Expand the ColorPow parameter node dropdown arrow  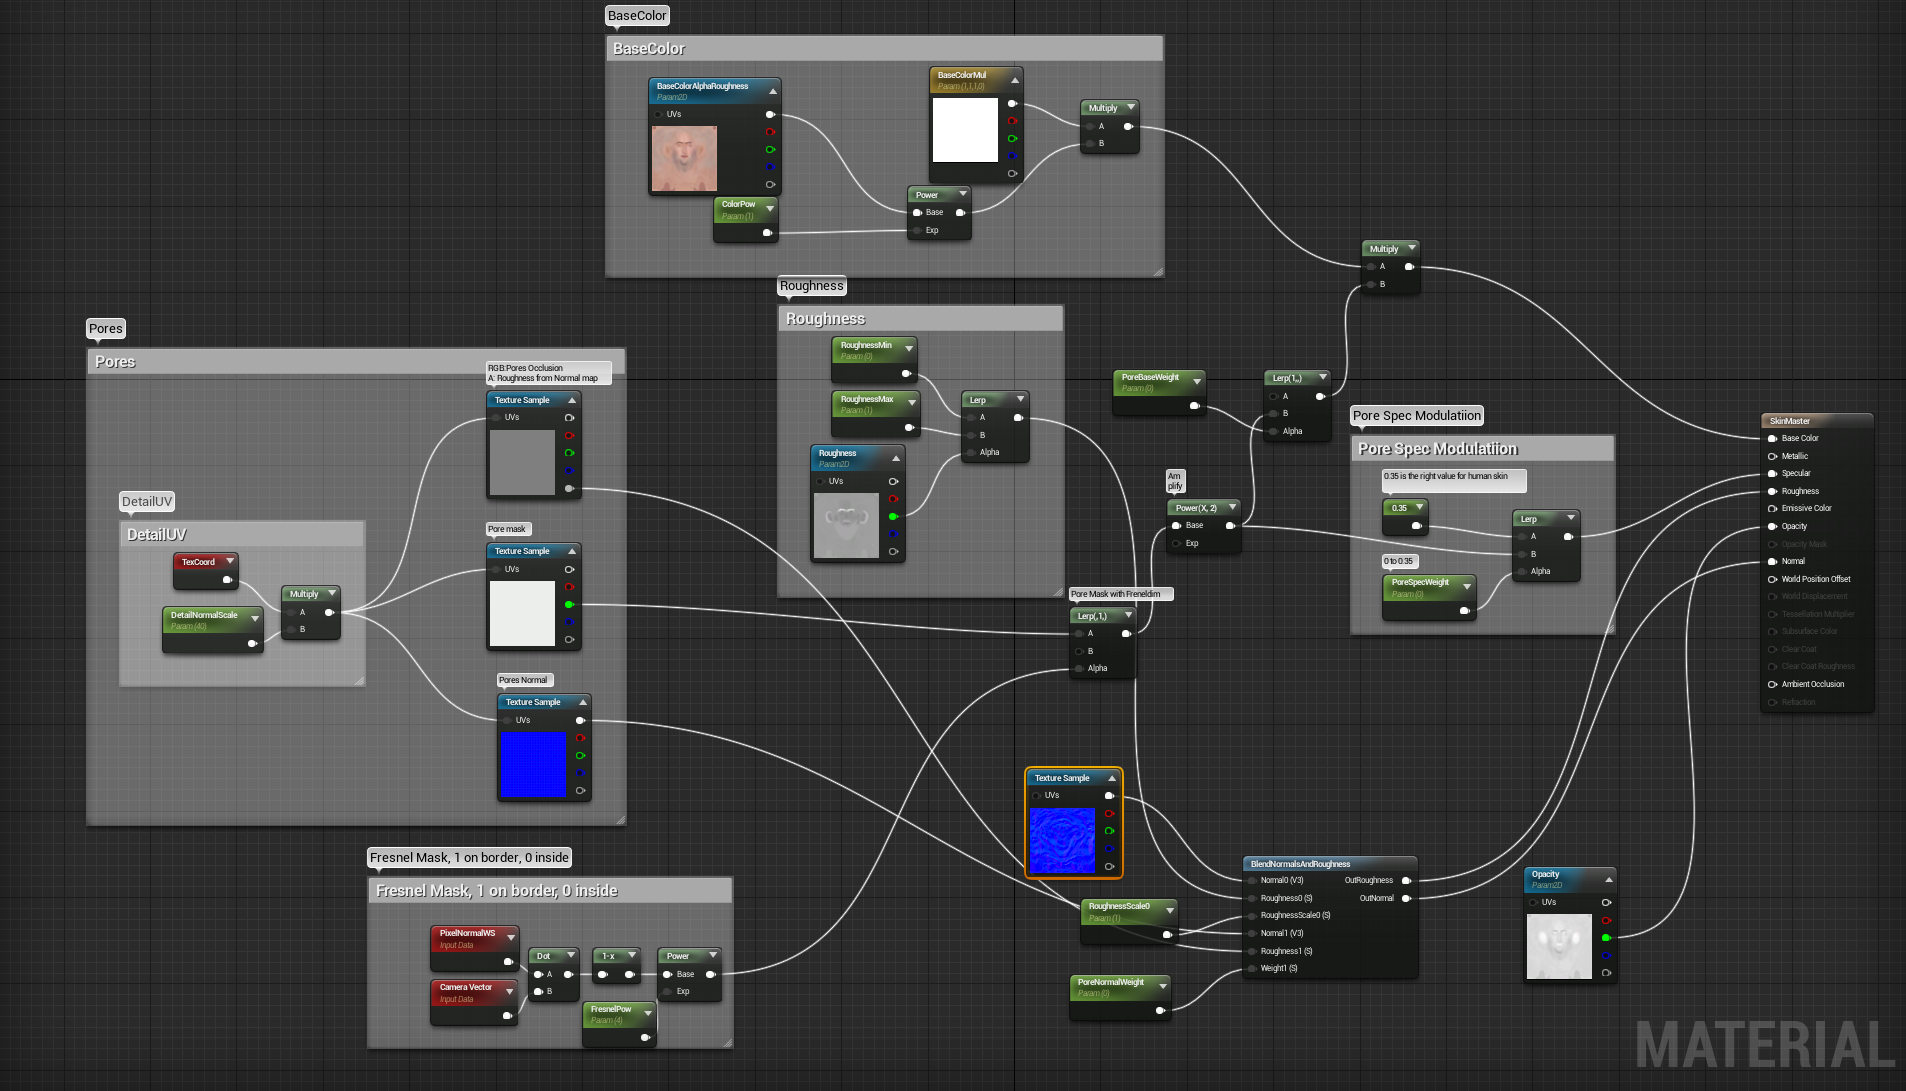coord(769,208)
